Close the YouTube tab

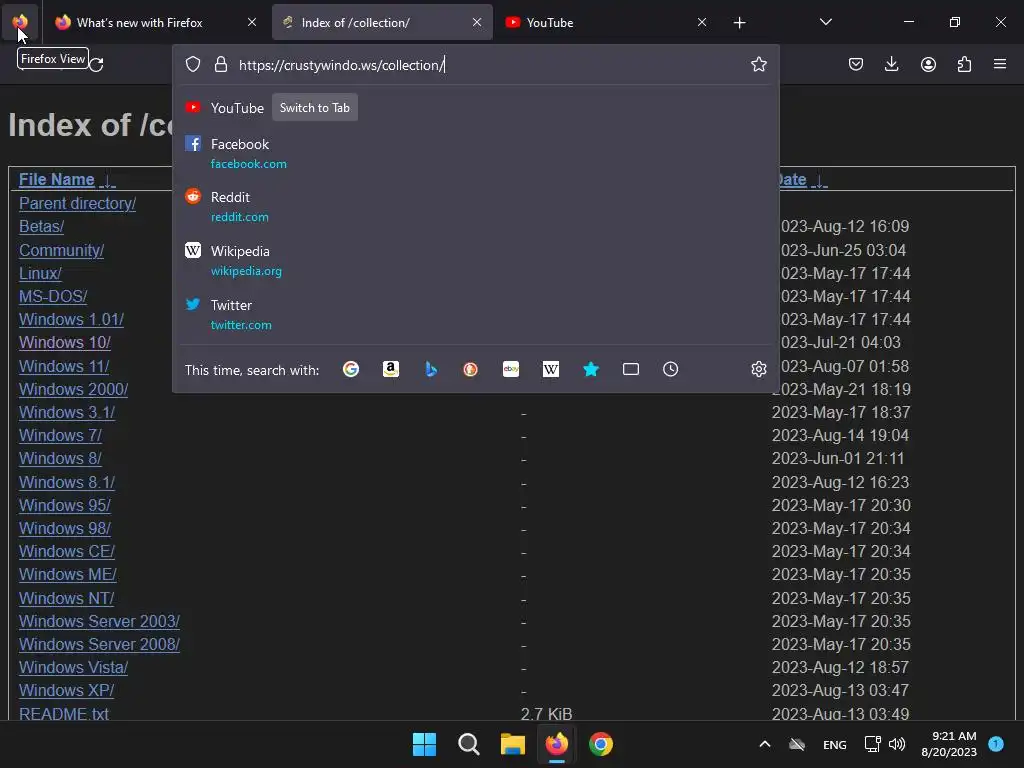click(x=701, y=22)
